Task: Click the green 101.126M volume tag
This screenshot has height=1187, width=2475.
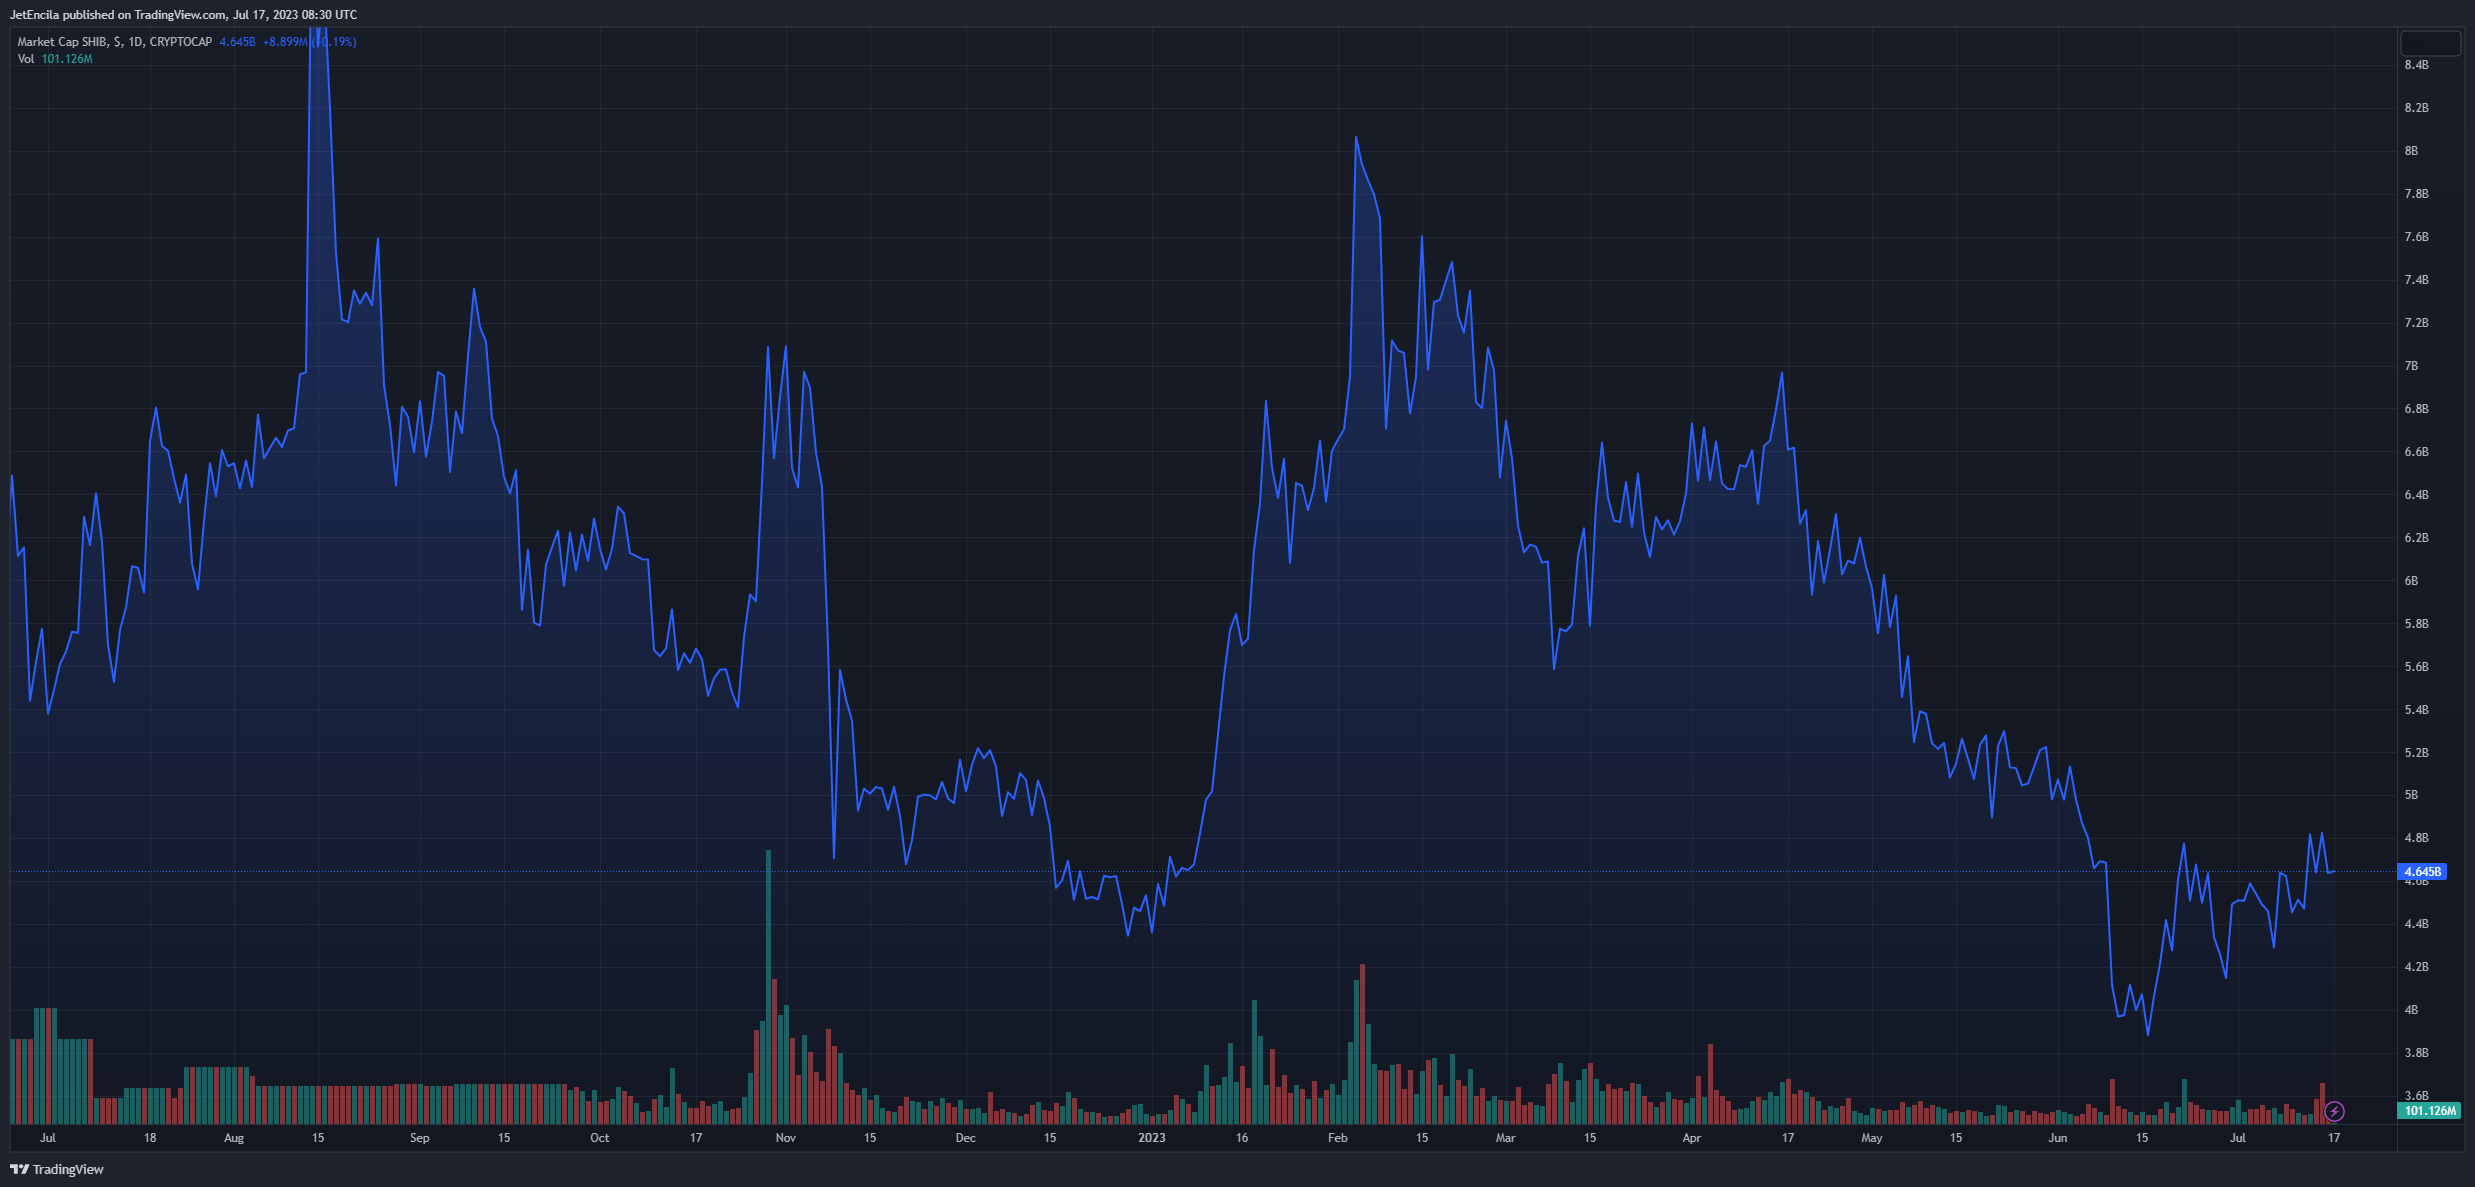Action: pyautogui.click(x=2429, y=1111)
